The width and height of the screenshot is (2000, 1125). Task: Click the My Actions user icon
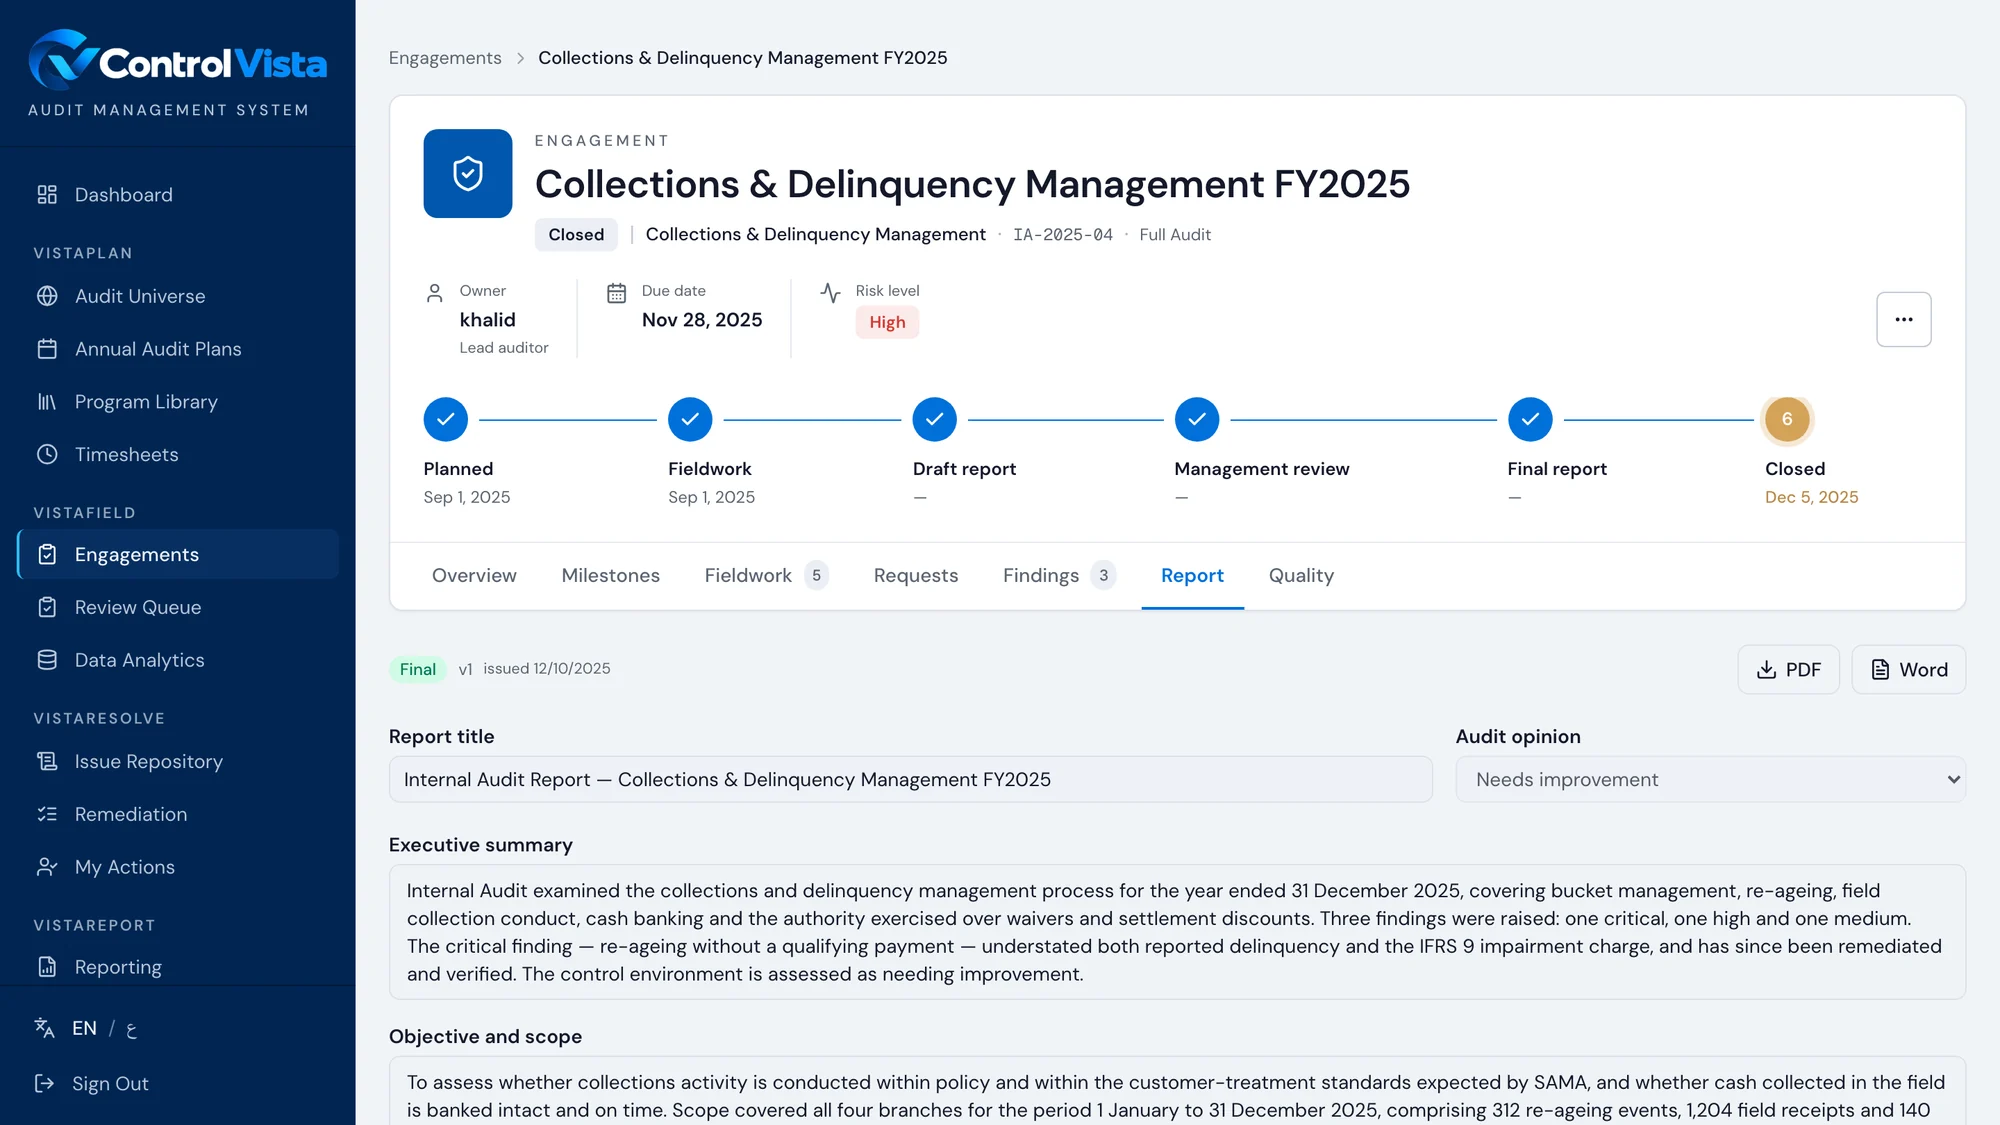[x=47, y=867]
